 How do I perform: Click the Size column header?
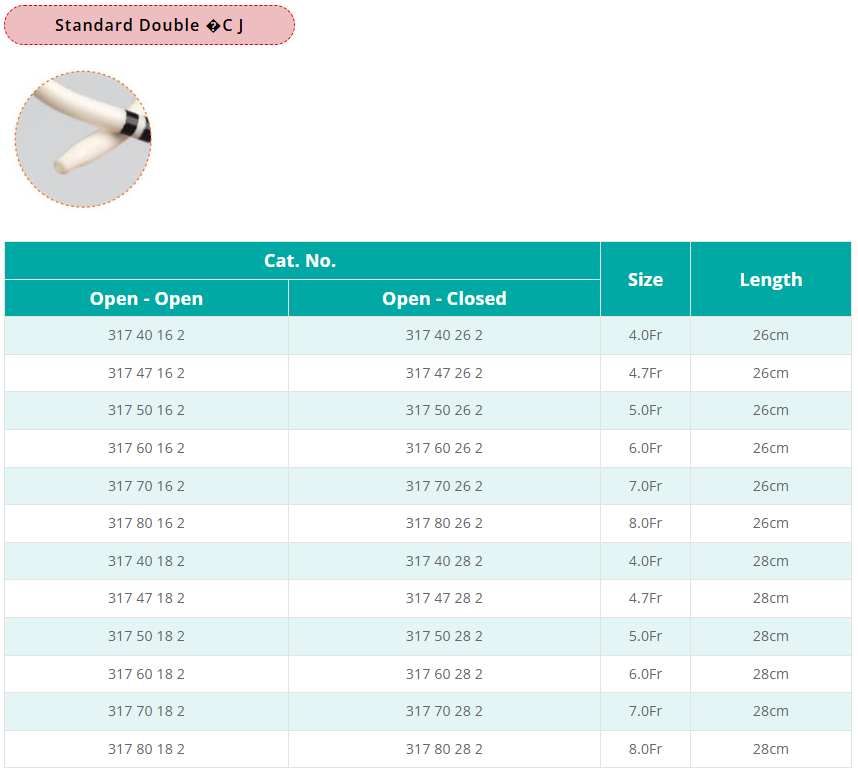[645, 280]
